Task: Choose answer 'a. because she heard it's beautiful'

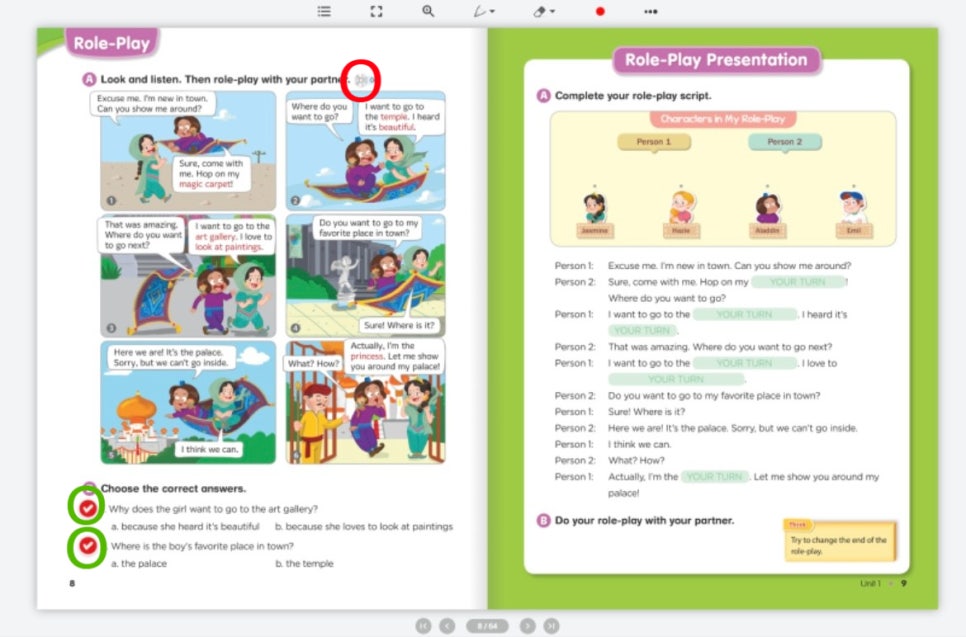Action: 185,527
